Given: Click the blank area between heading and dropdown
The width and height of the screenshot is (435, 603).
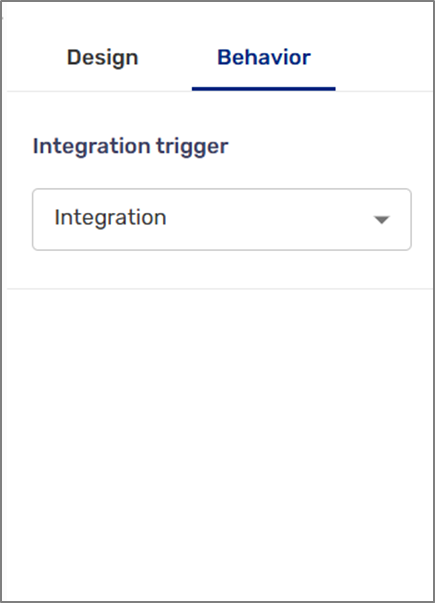Looking at the screenshot, I should pyautogui.click(x=222, y=173).
